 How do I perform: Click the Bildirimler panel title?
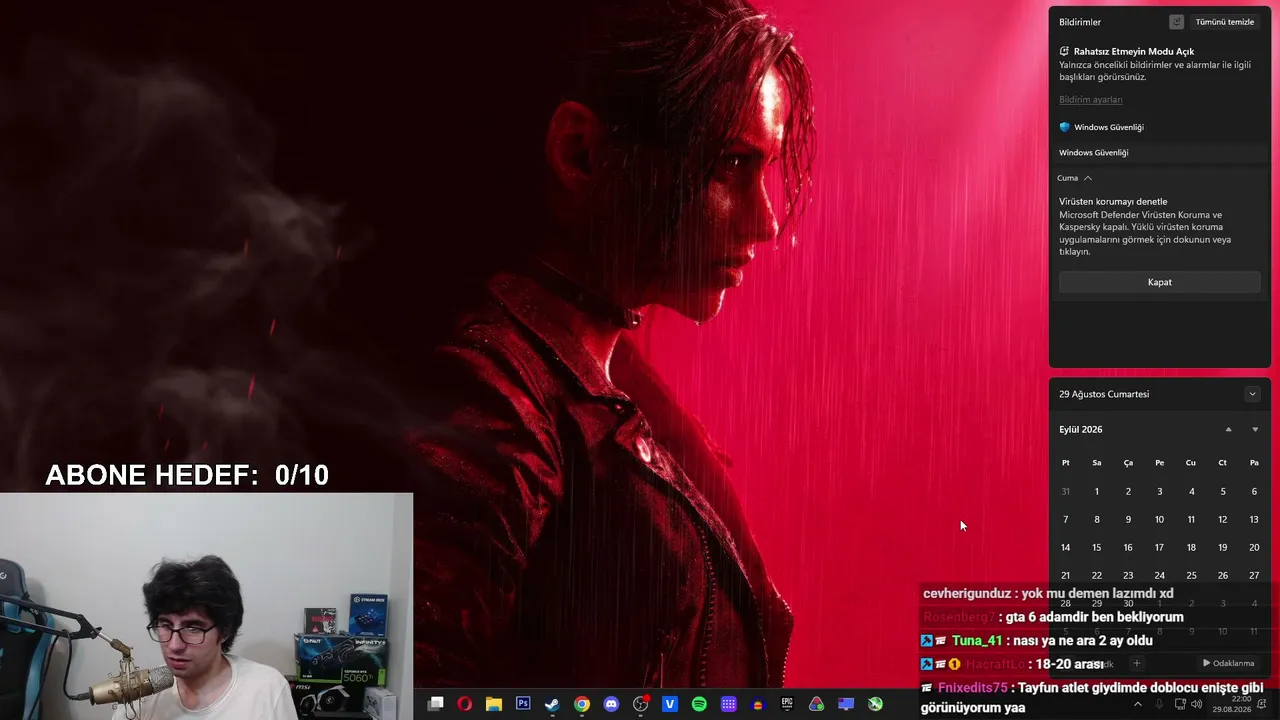coord(1080,22)
